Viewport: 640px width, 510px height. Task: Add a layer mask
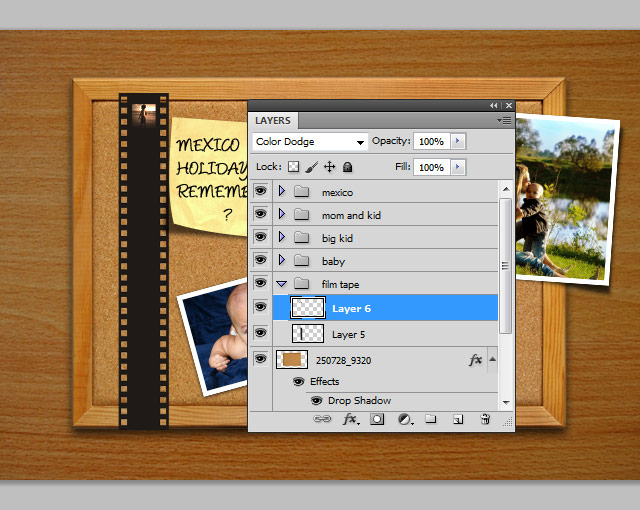point(378,420)
